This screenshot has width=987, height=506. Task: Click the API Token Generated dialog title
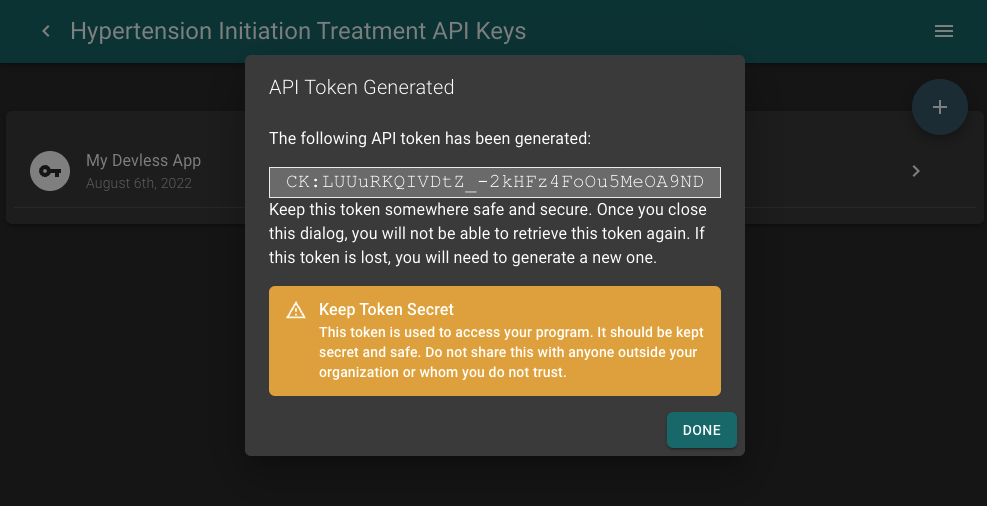[362, 87]
